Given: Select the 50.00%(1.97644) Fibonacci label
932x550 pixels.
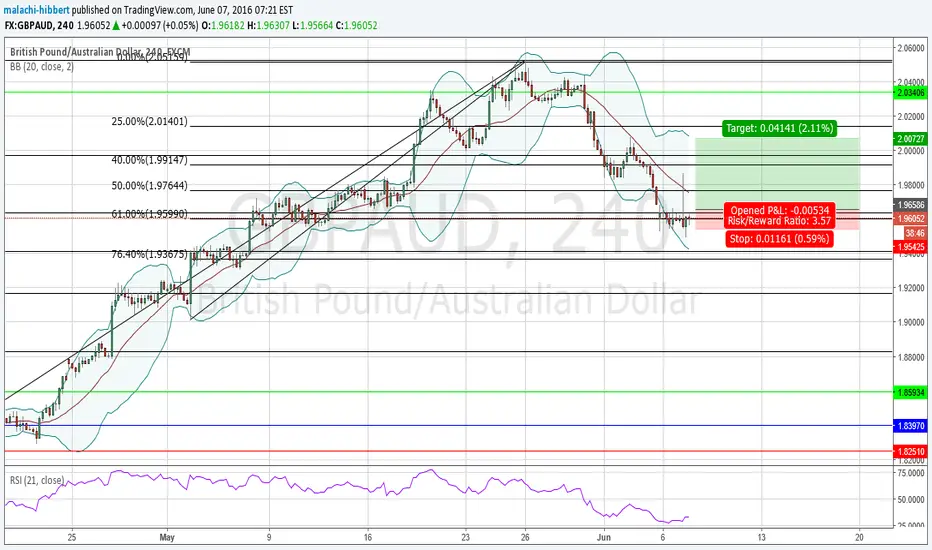Looking at the screenshot, I should coord(149,186).
